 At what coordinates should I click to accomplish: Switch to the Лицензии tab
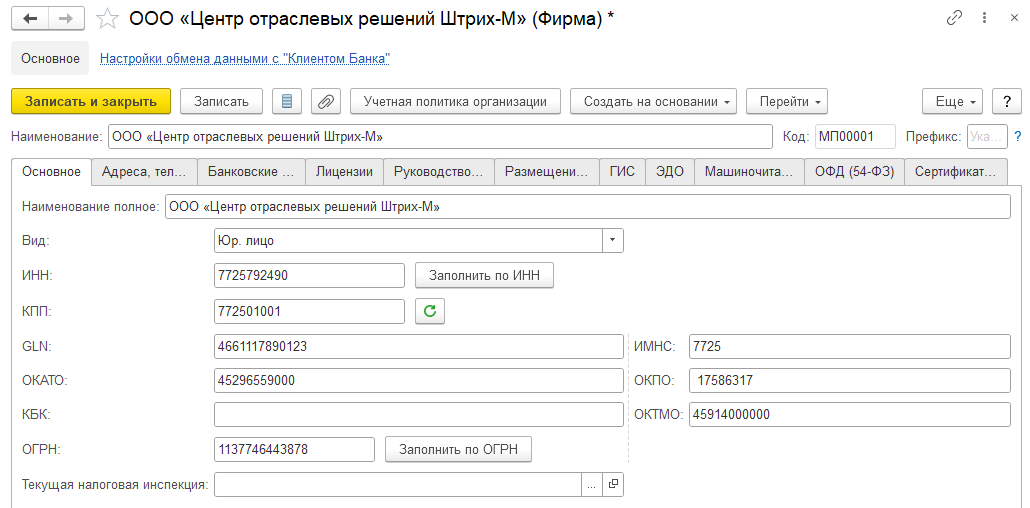pos(344,171)
